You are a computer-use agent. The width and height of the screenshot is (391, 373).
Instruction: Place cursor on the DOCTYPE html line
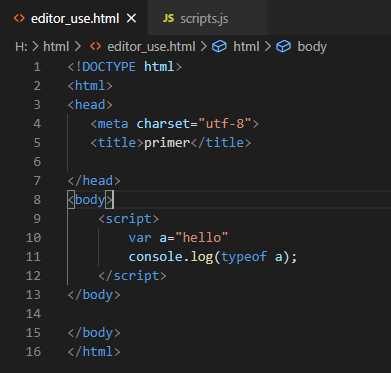tap(125, 67)
